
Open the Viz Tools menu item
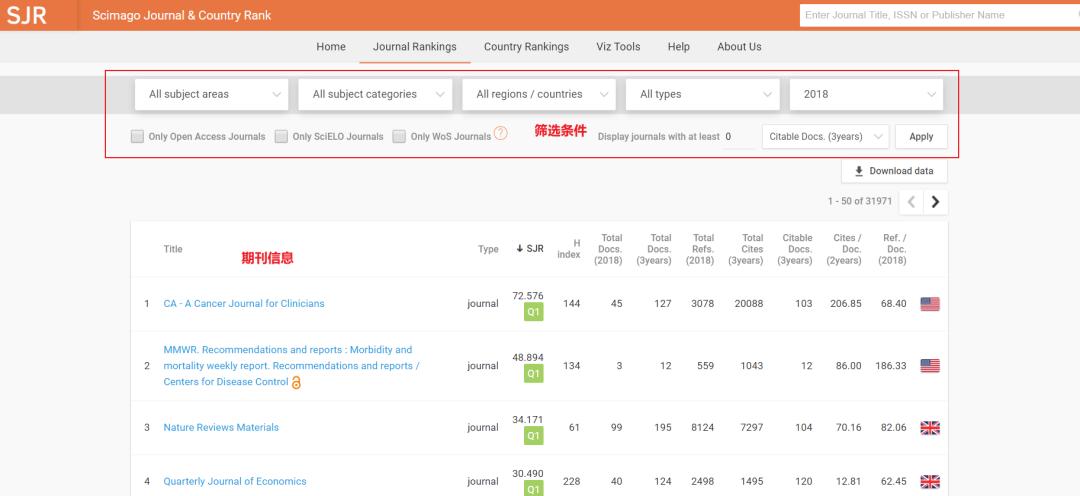click(618, 47)
